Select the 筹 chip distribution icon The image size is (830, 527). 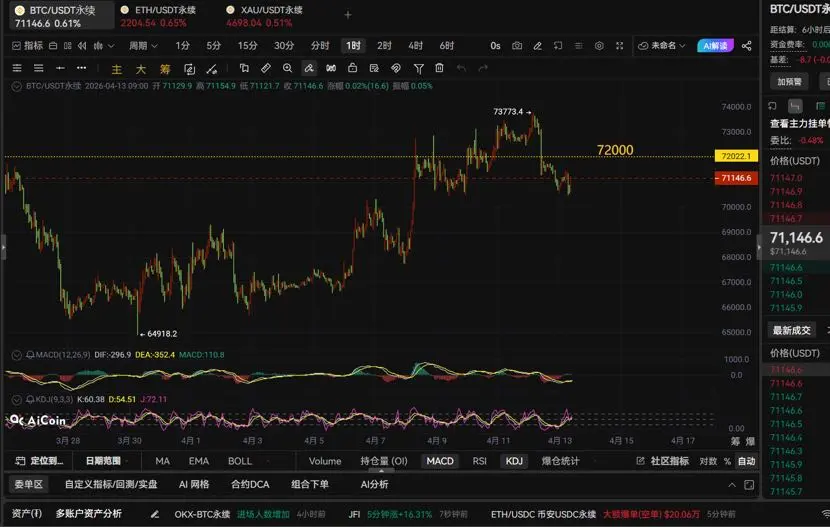point(165,69)
